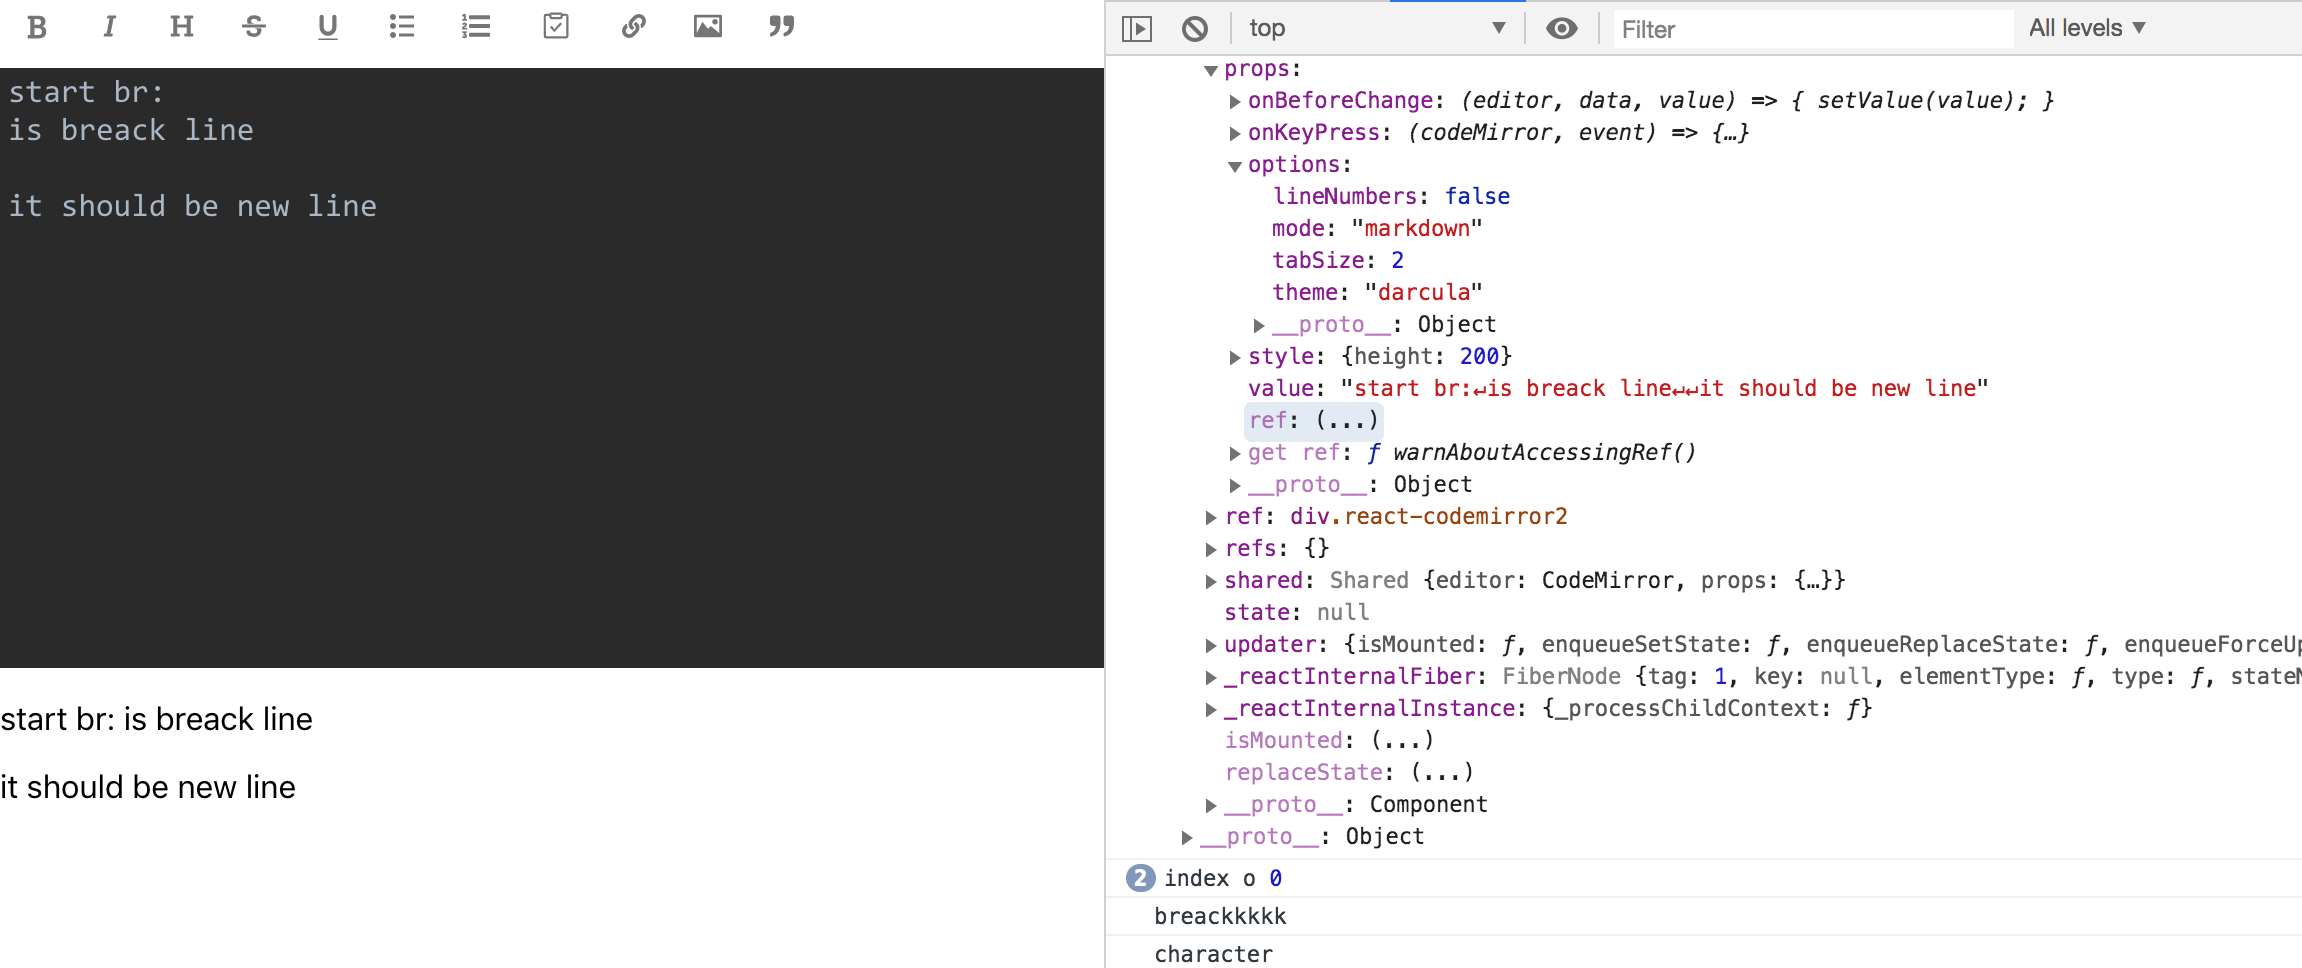This screenshot has width=2302, height=968.
Task: Invoke the 'replaceState: (...)' getter
Action: (1442, 773)
